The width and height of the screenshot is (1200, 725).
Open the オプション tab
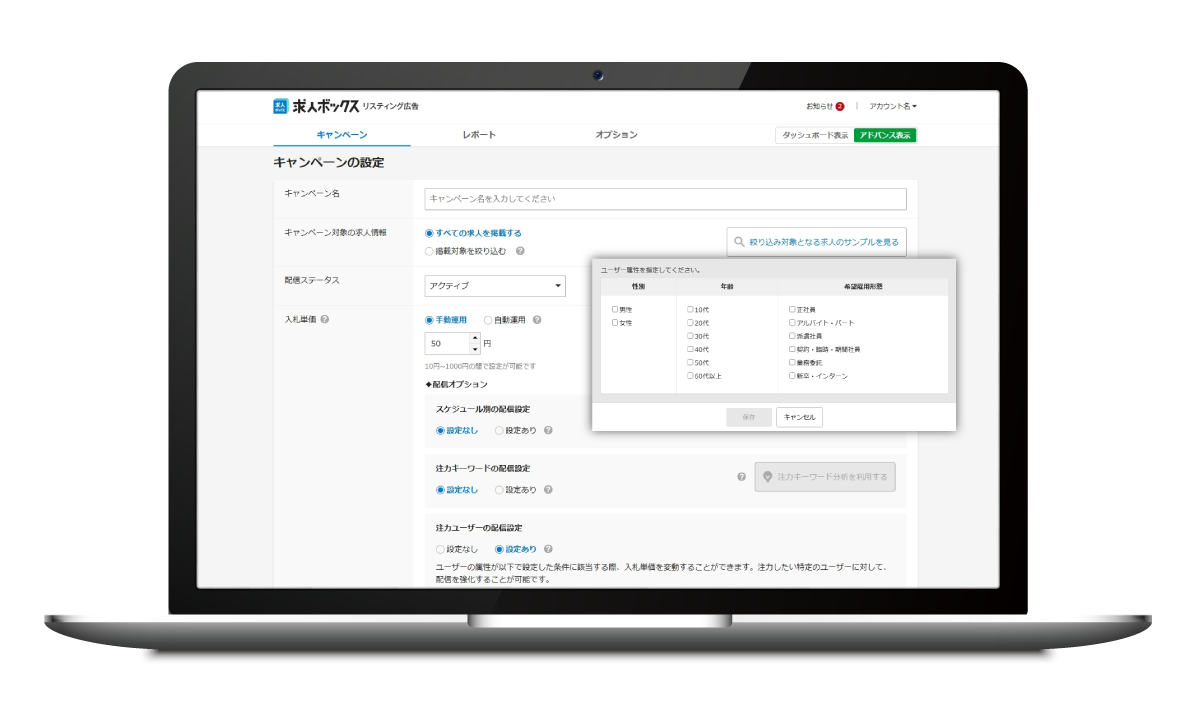pos(615,134)
